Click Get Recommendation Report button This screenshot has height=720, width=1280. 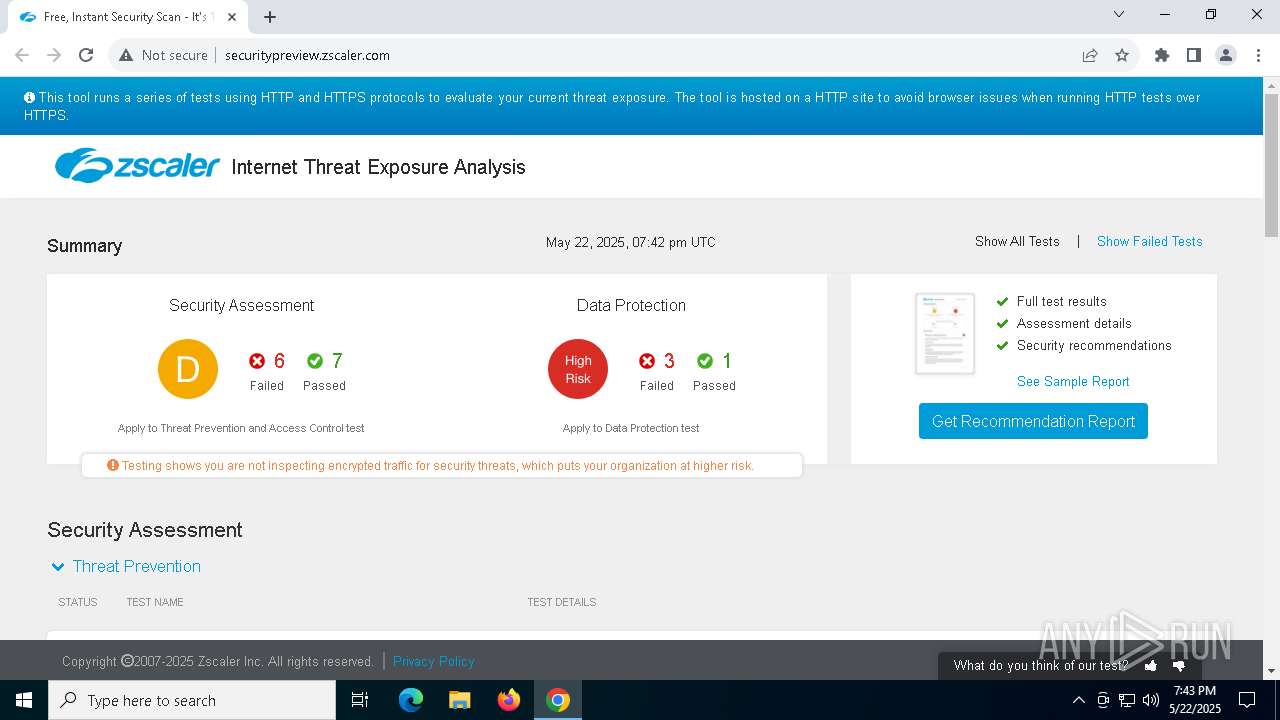click(1033, 421)
